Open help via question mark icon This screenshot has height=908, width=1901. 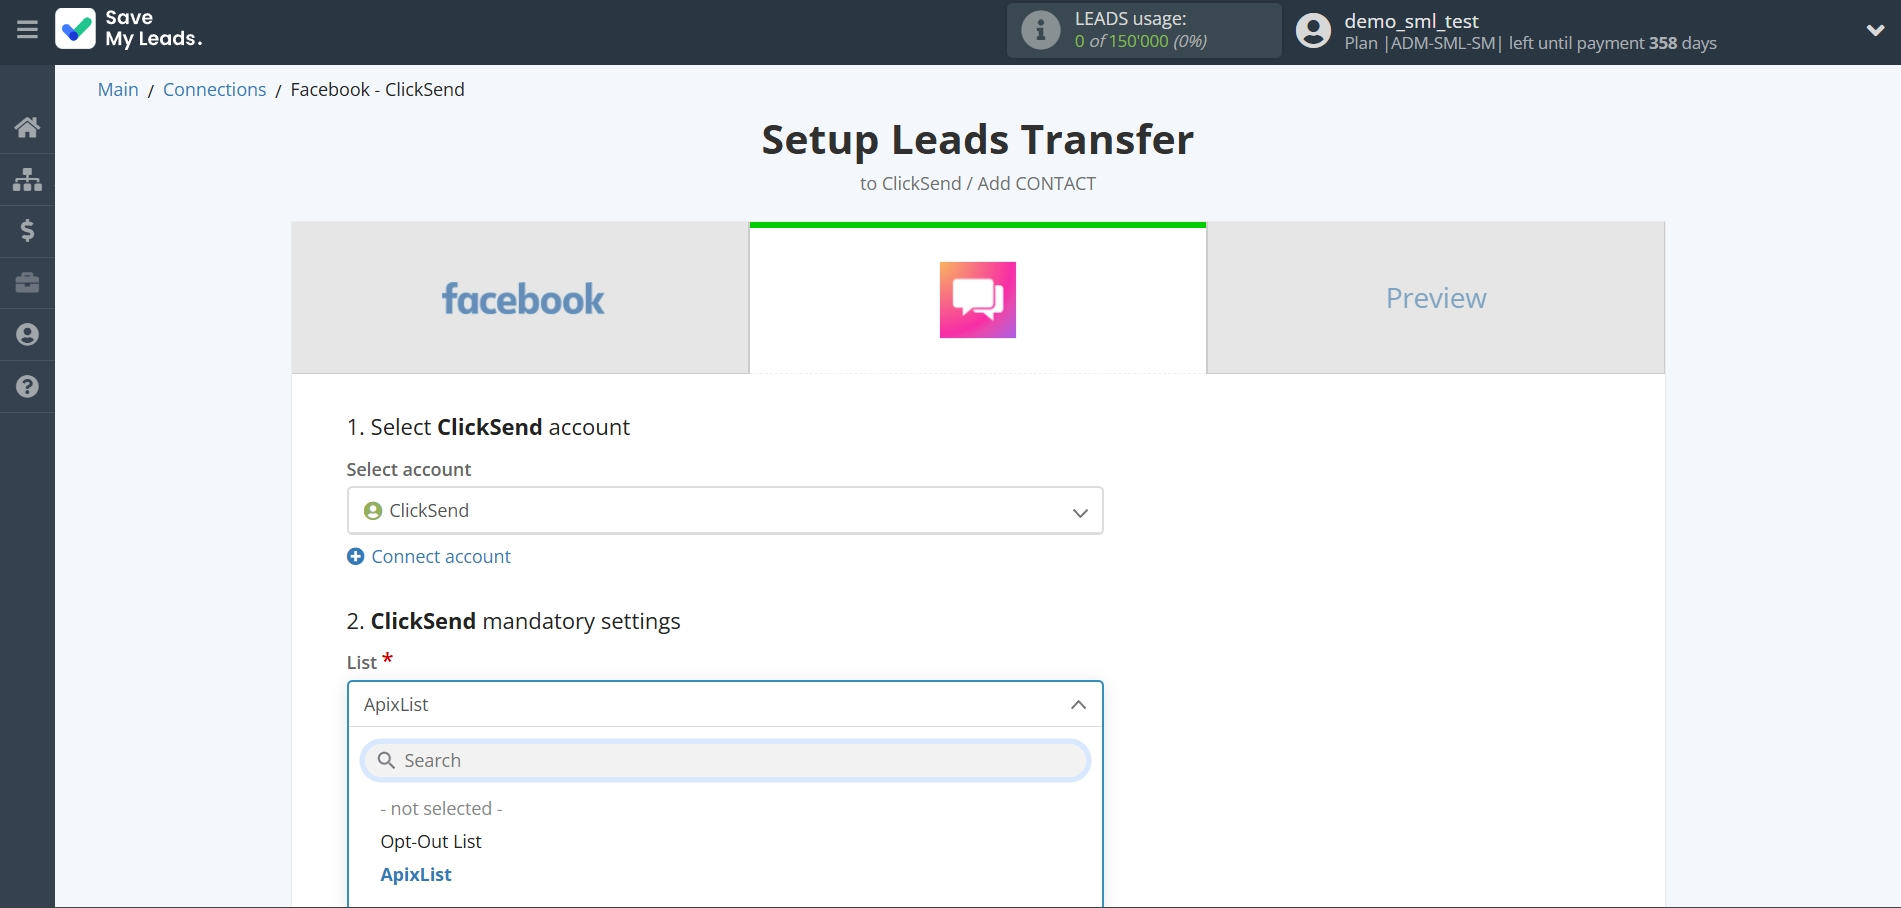pos(27,387)
